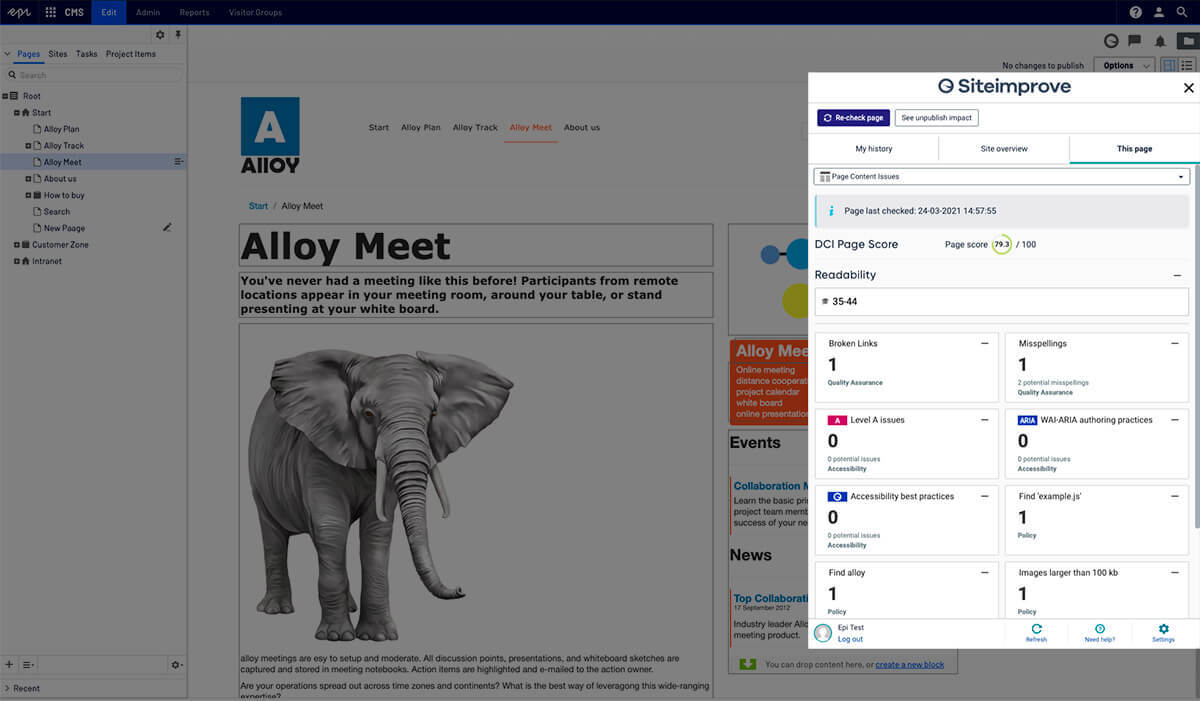
Task: Select Alloy Plan in the page tree
Action: pyautogui.click(x=61, y=129)
